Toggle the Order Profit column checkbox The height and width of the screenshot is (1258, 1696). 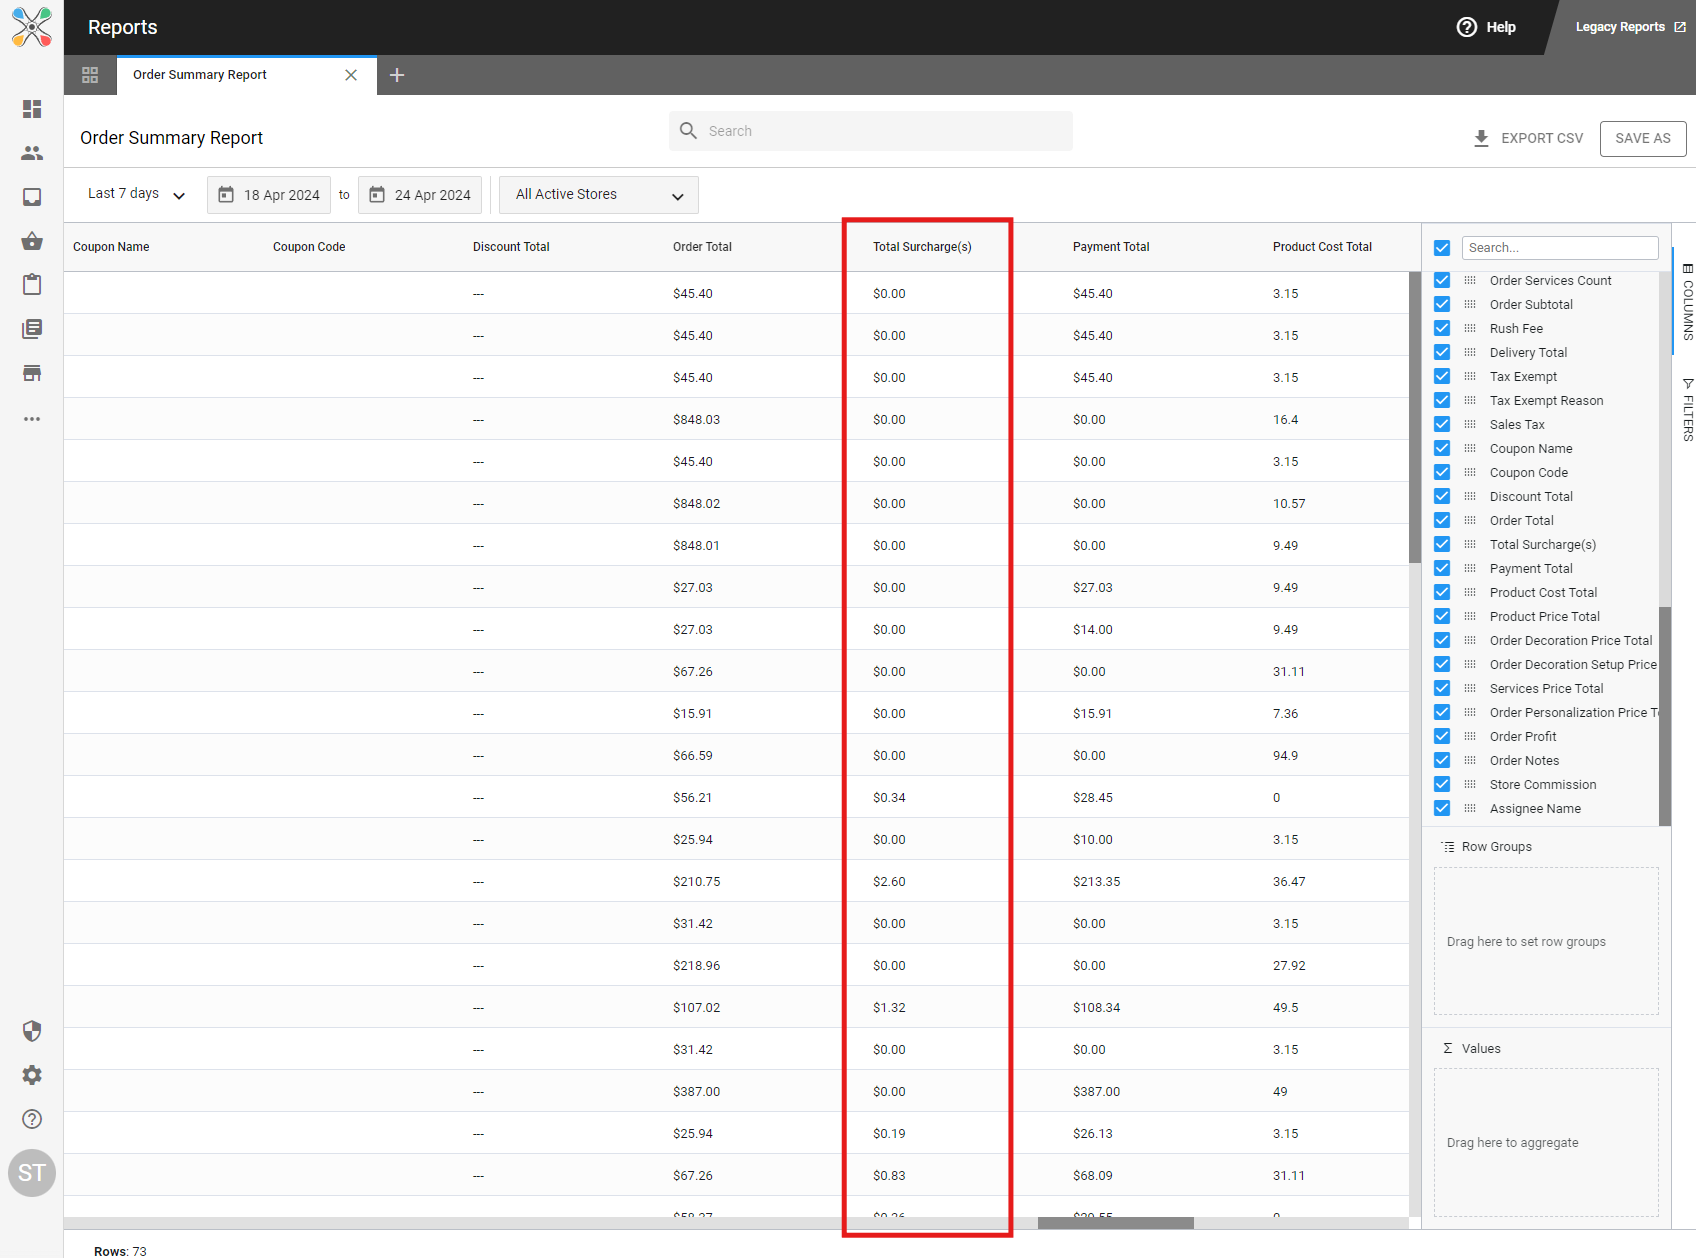(x=1442, y=736)
